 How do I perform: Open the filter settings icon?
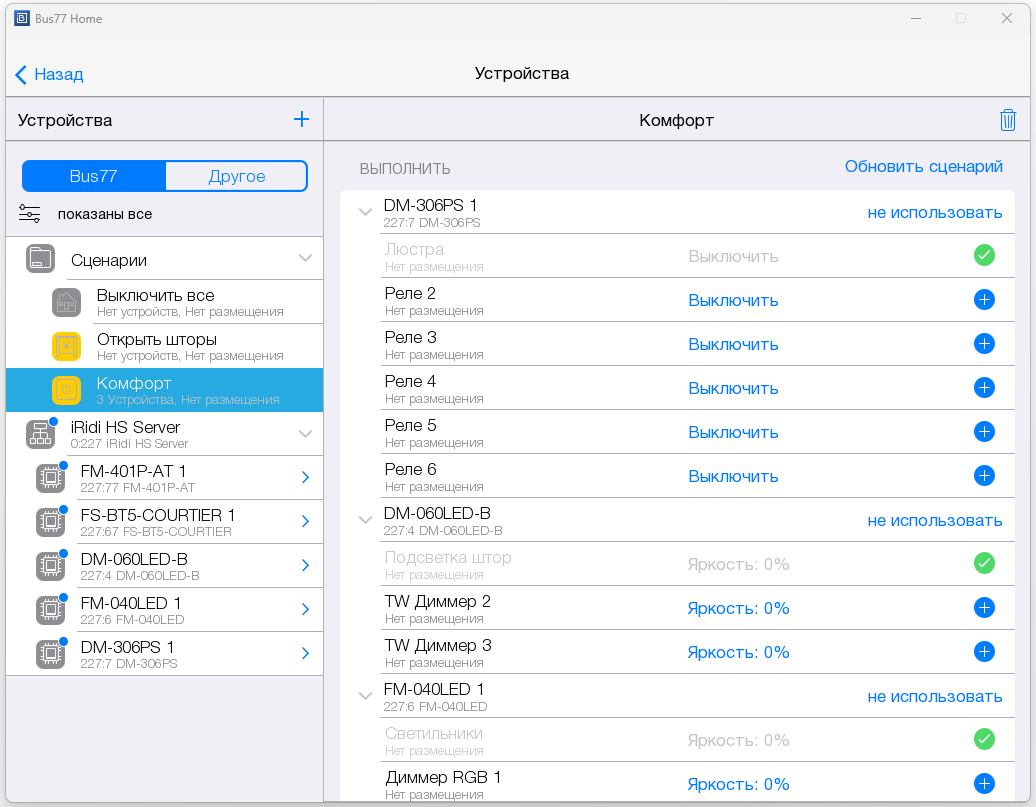point(30,214)
